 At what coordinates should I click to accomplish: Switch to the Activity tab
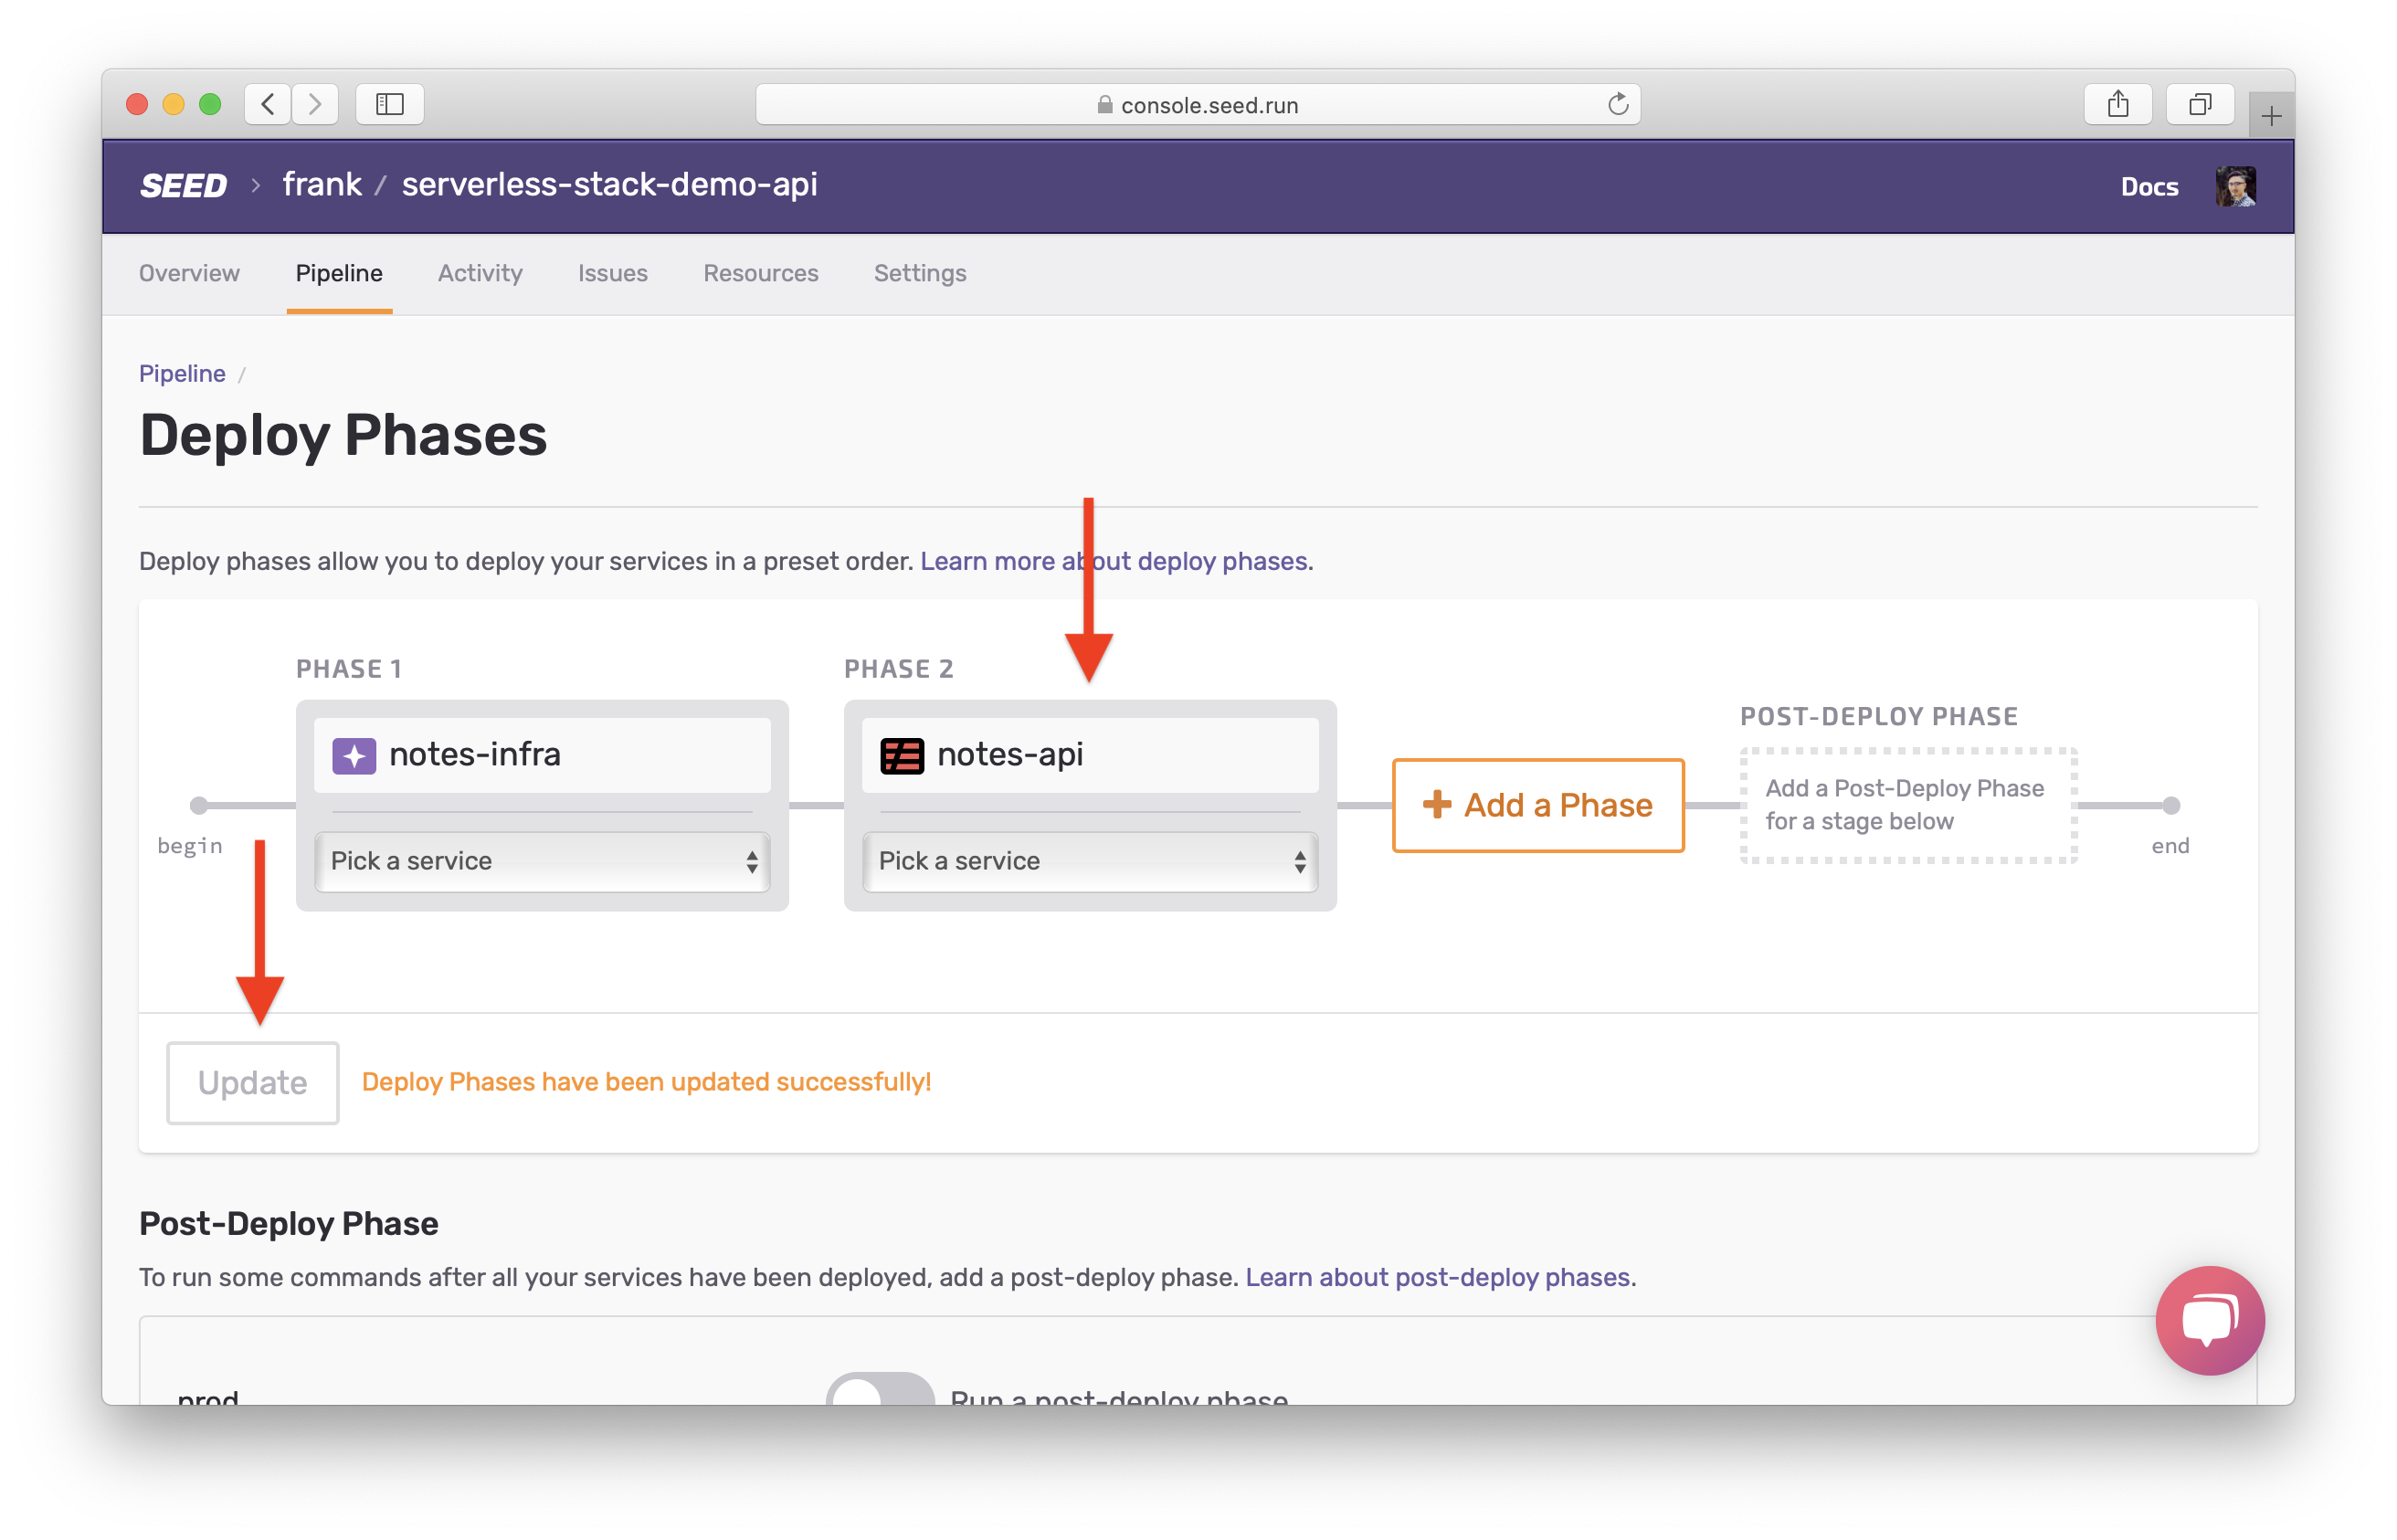(480, 273)
